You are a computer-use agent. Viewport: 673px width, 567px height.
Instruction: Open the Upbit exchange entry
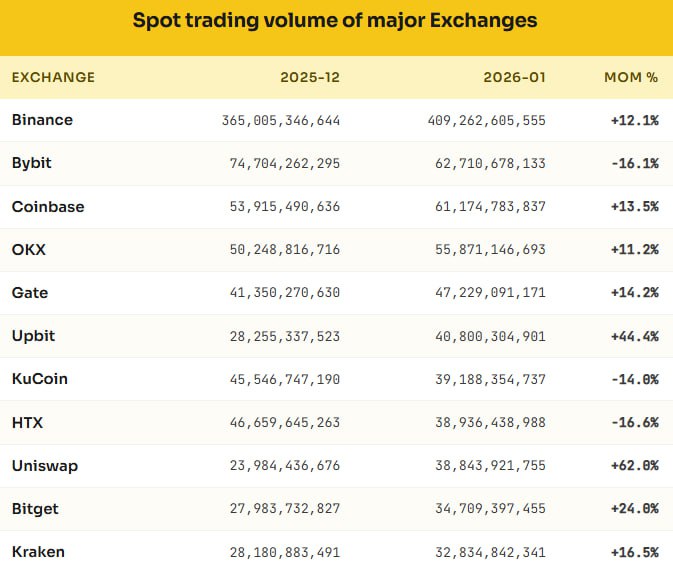tap(33, 336)
